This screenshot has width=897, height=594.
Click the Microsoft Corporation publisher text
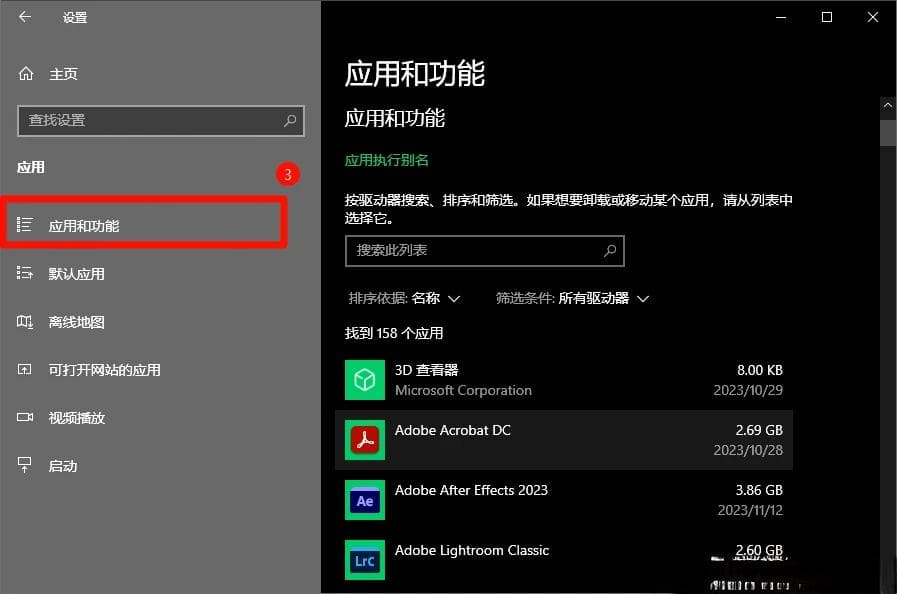click(x=463, y=390)
